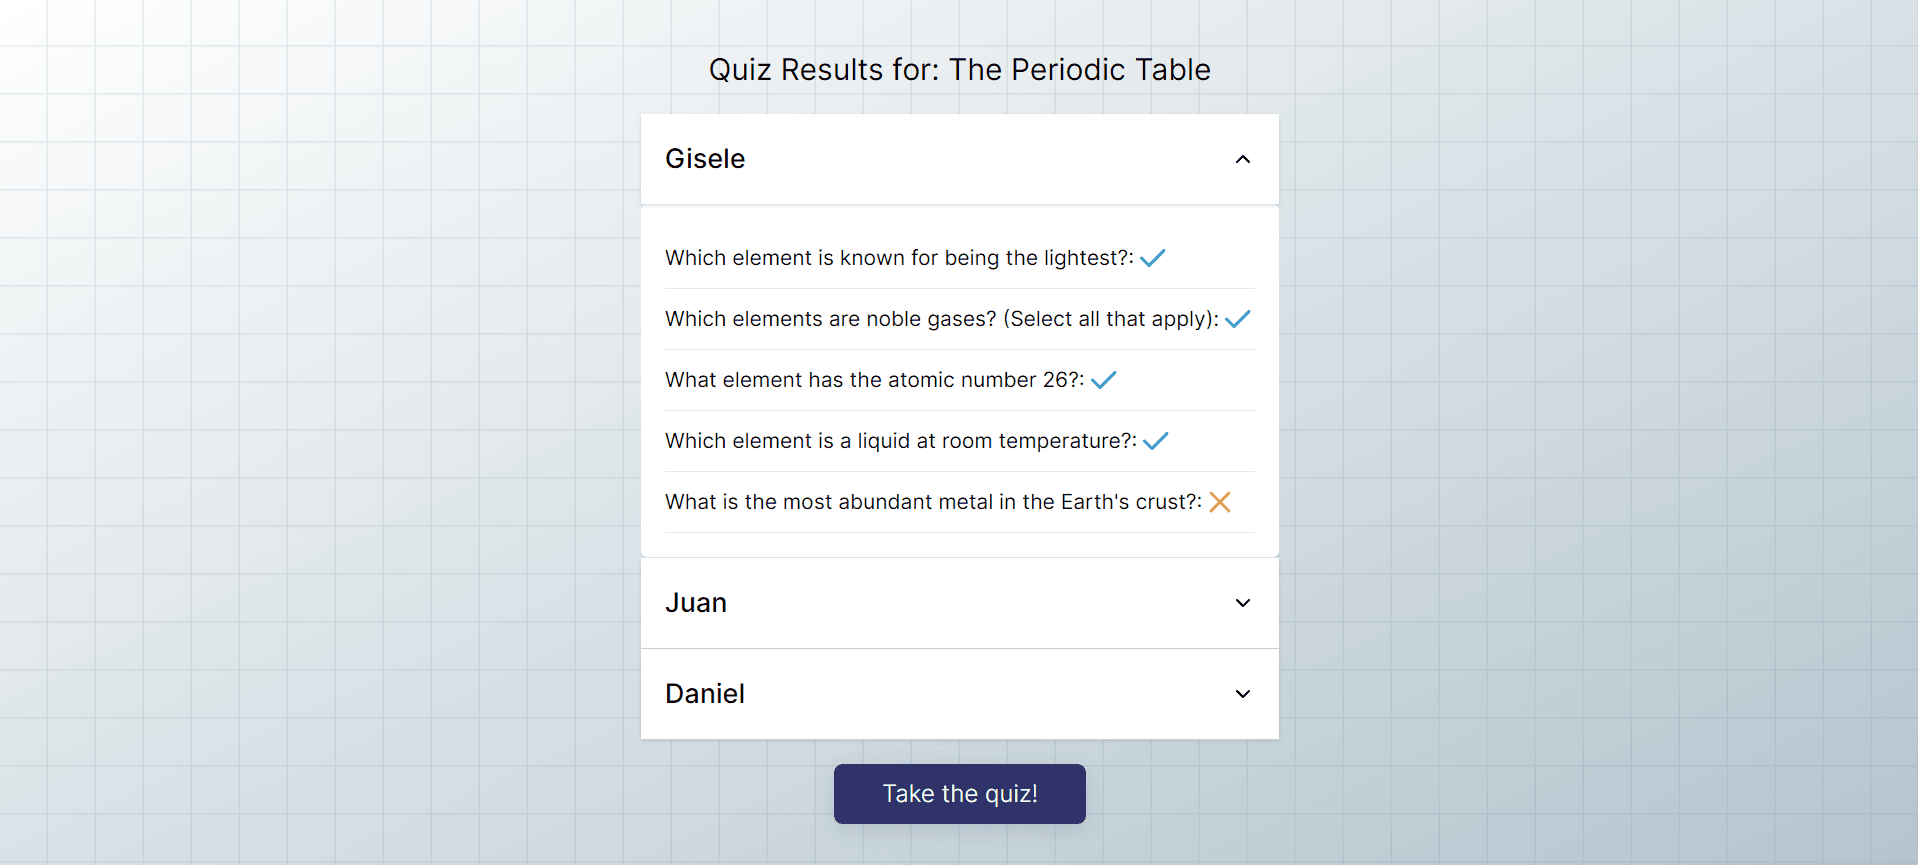Select the Gisele accordion header name
Screen dimensions: 1918x865
pos(705,159)
